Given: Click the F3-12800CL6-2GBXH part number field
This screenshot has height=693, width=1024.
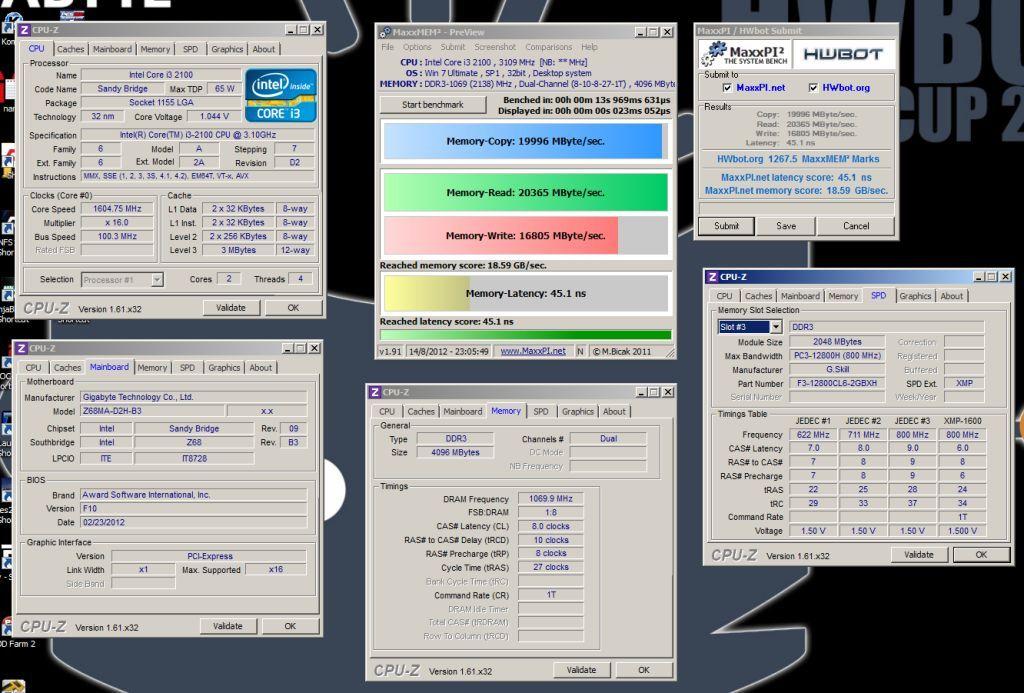Looking at the screenshot, I should [x=837, y=383].
